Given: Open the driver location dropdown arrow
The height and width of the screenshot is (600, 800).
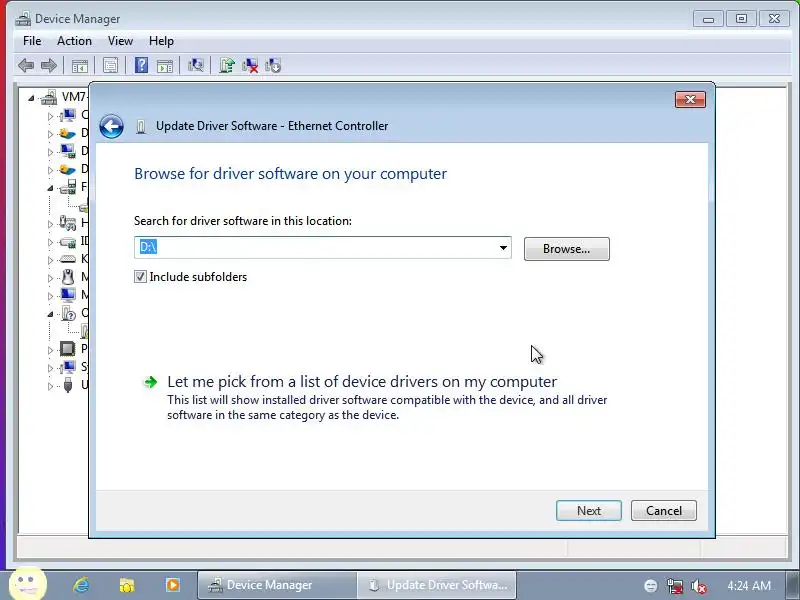Looking at the screenshot, I should pyautogui.click(x=503, y=248).
